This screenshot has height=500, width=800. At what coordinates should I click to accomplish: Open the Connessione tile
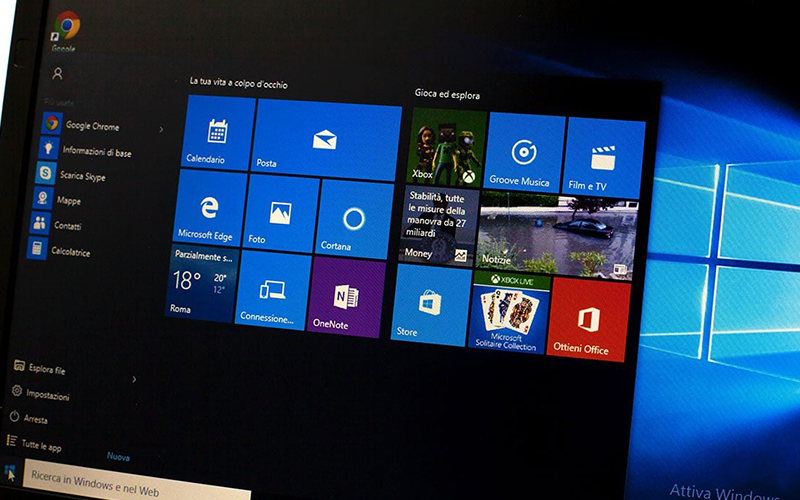pos(273,289)
